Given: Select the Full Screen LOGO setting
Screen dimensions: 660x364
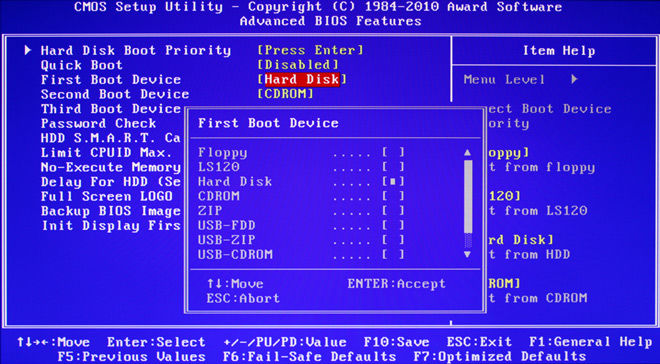Looking at the screenshot, I should click(106, 197).
